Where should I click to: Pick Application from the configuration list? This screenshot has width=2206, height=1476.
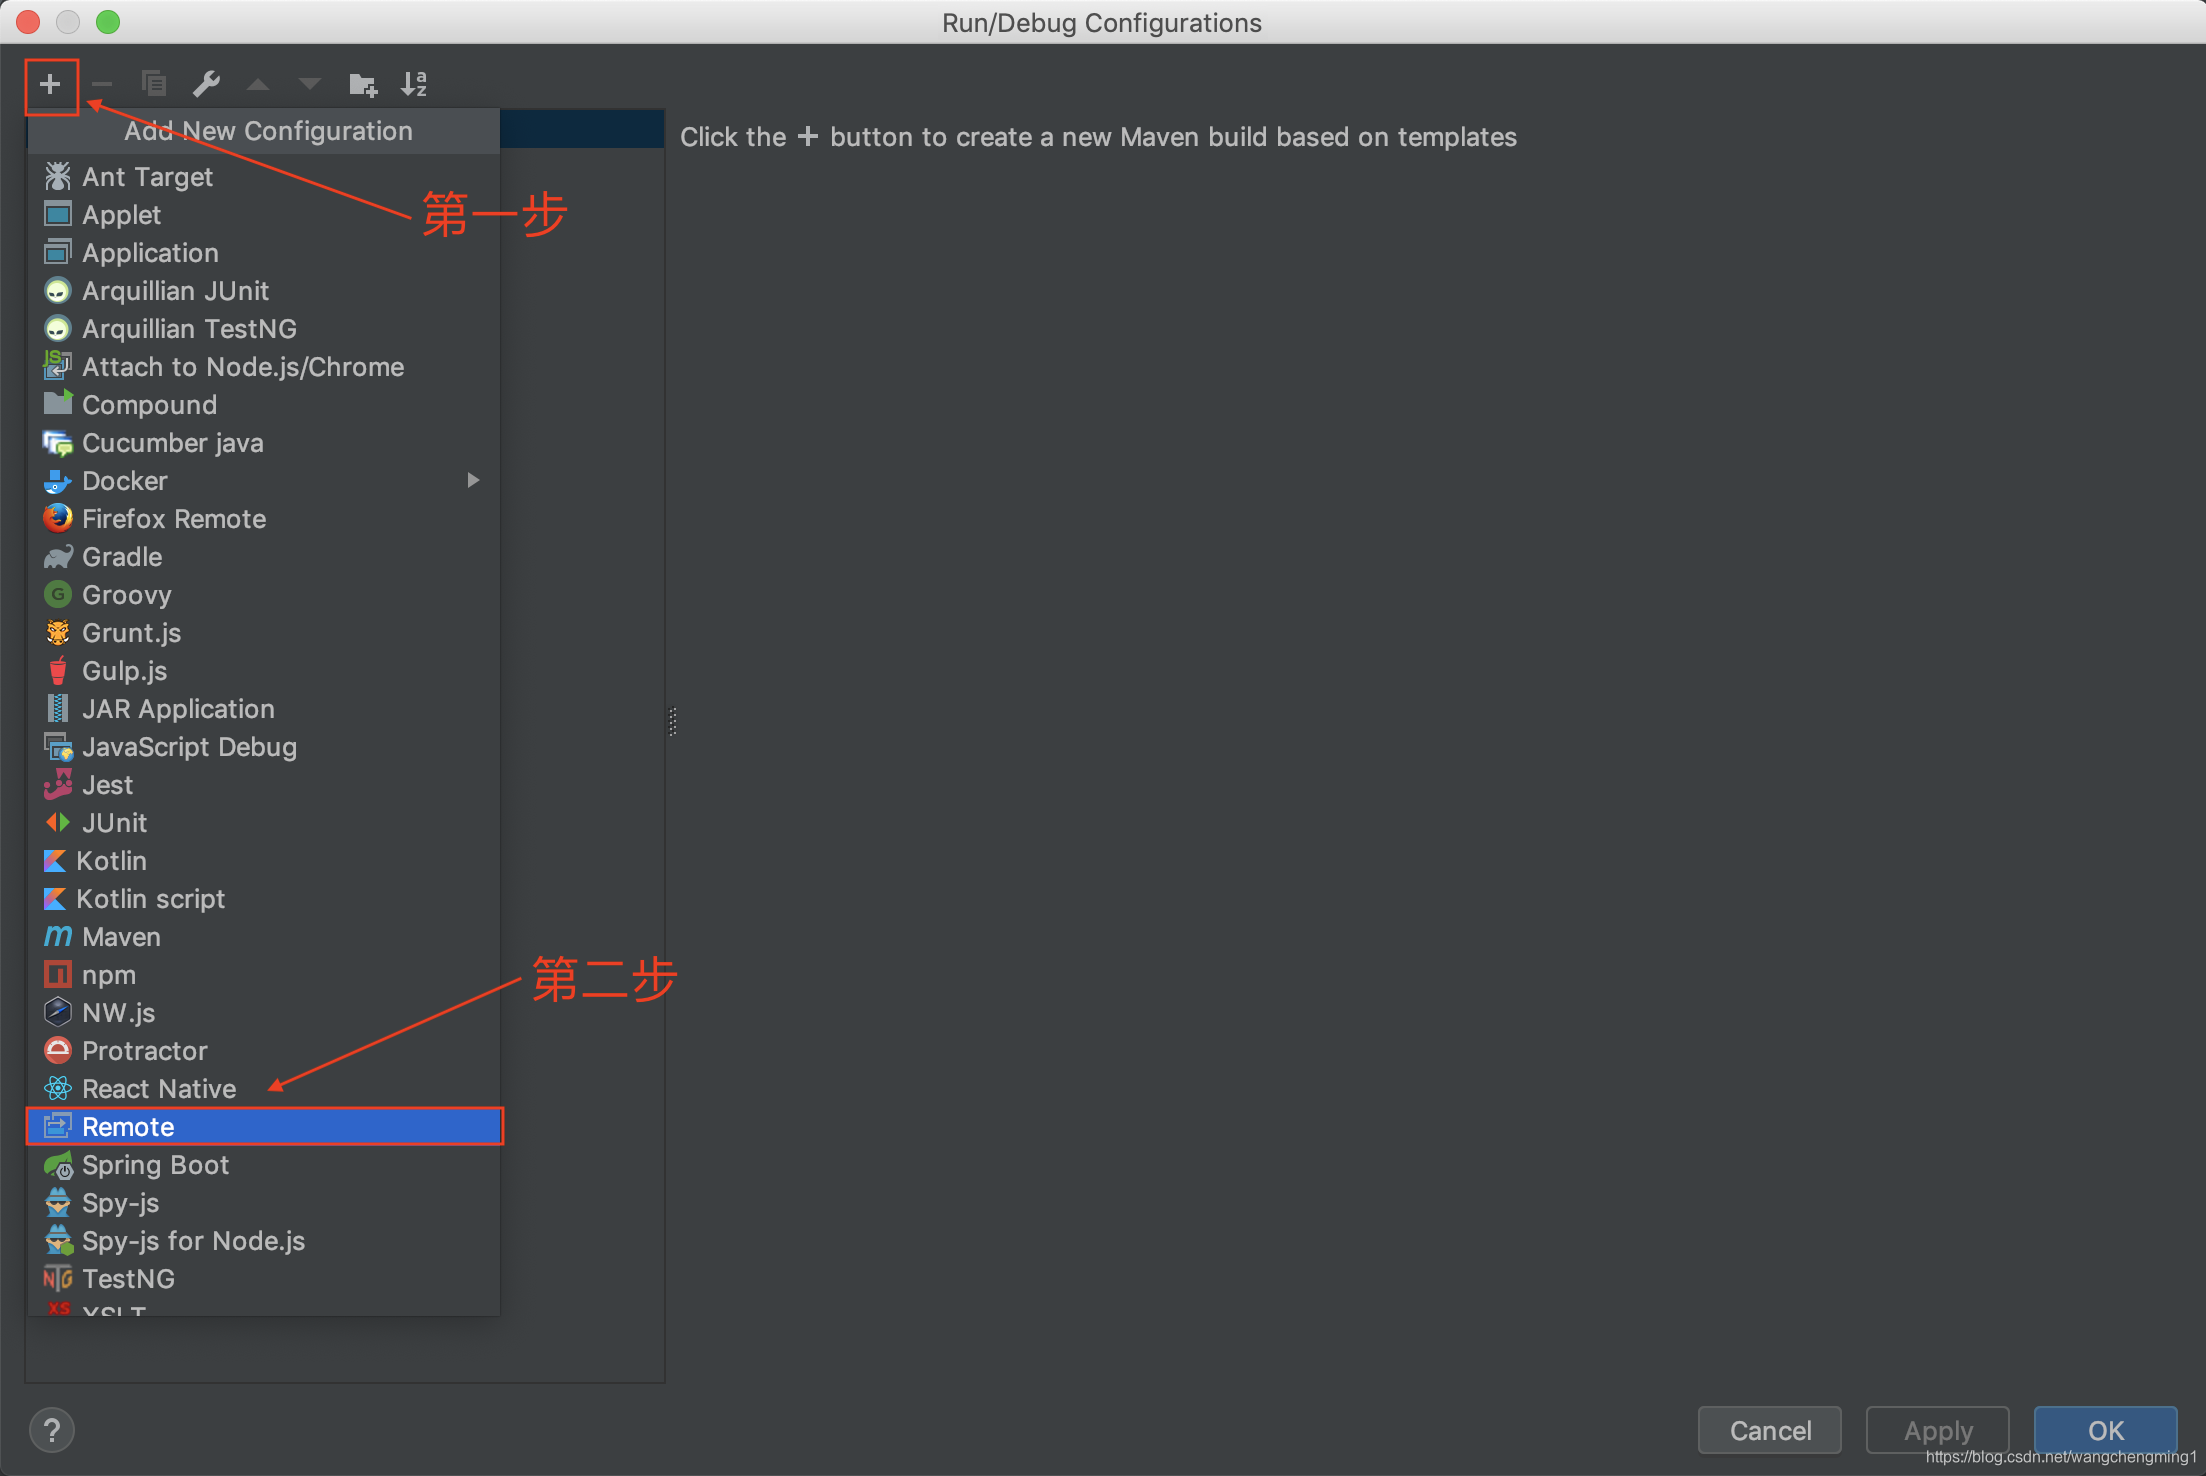(150, 253)
